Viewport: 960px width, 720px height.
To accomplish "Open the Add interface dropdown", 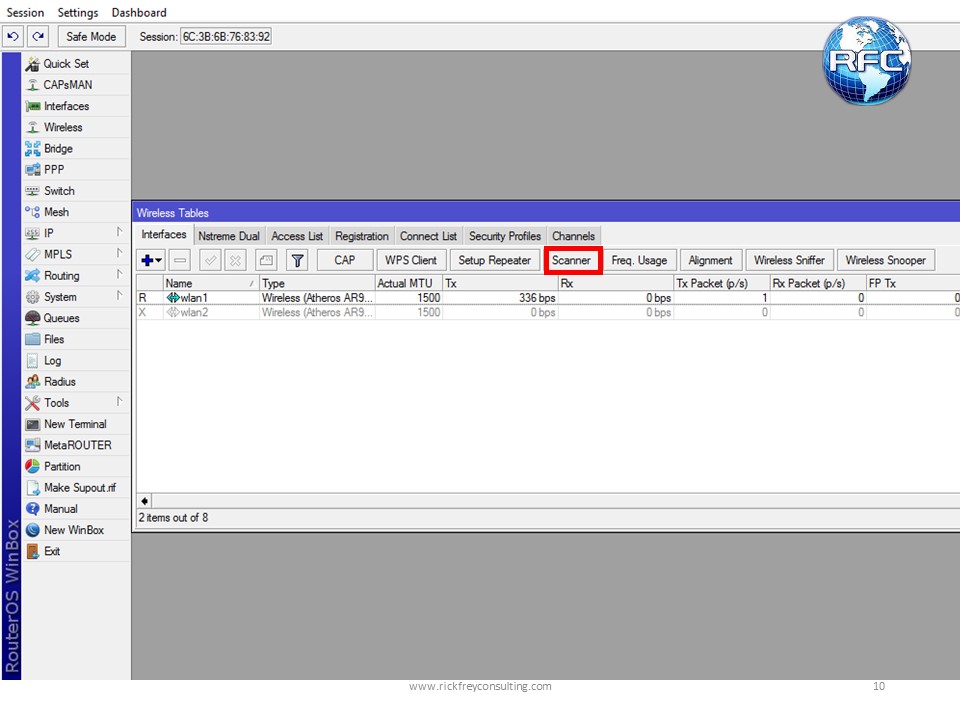I will point(151,260).
